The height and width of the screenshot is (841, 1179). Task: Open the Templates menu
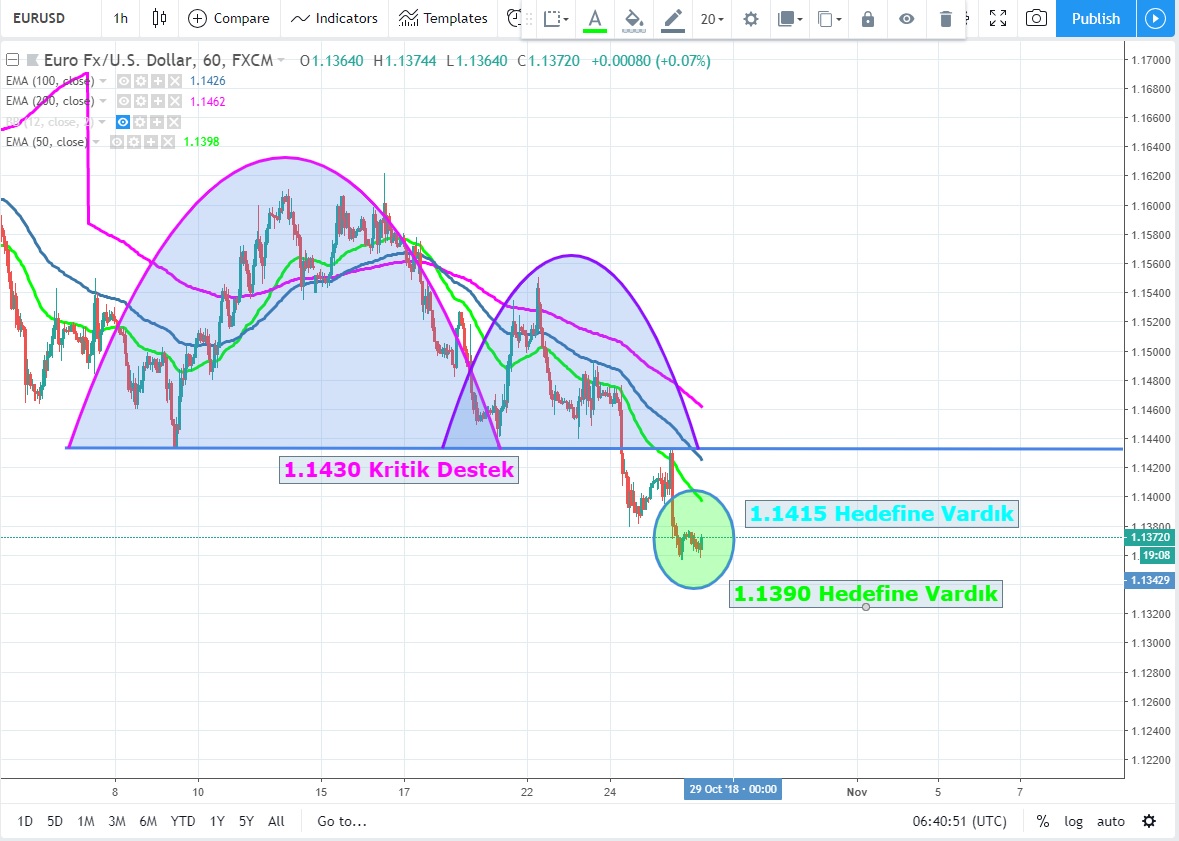tap(443, 18)
